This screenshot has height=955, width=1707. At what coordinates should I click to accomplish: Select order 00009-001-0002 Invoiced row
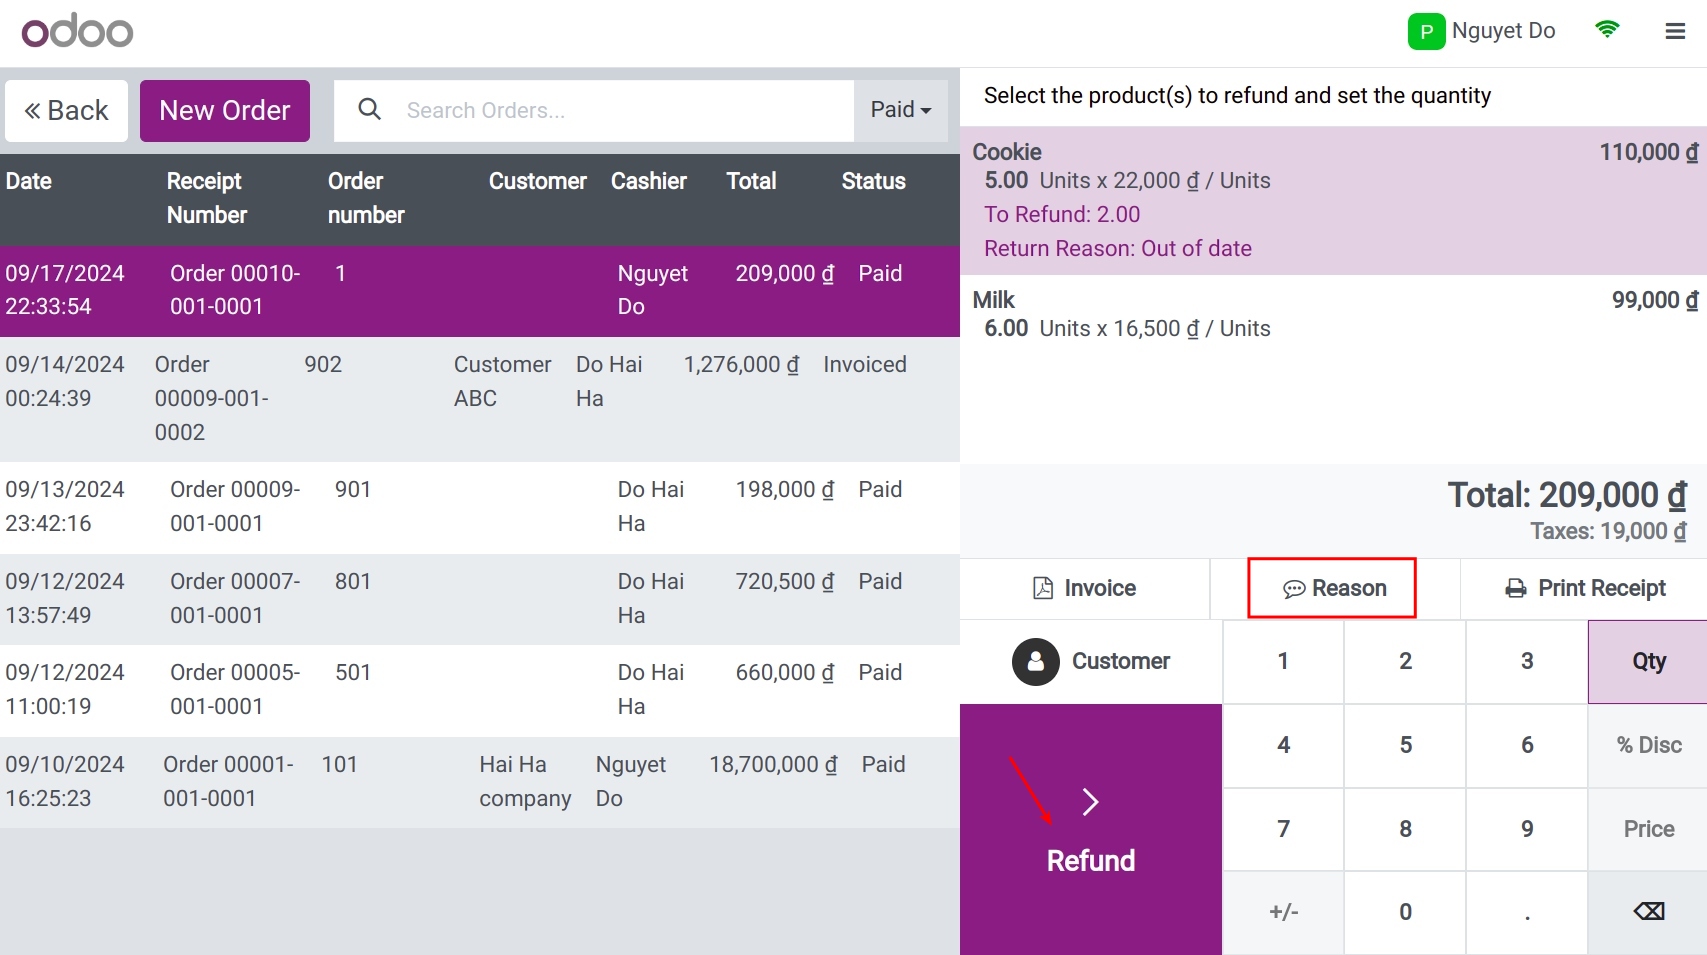[480, 399]
